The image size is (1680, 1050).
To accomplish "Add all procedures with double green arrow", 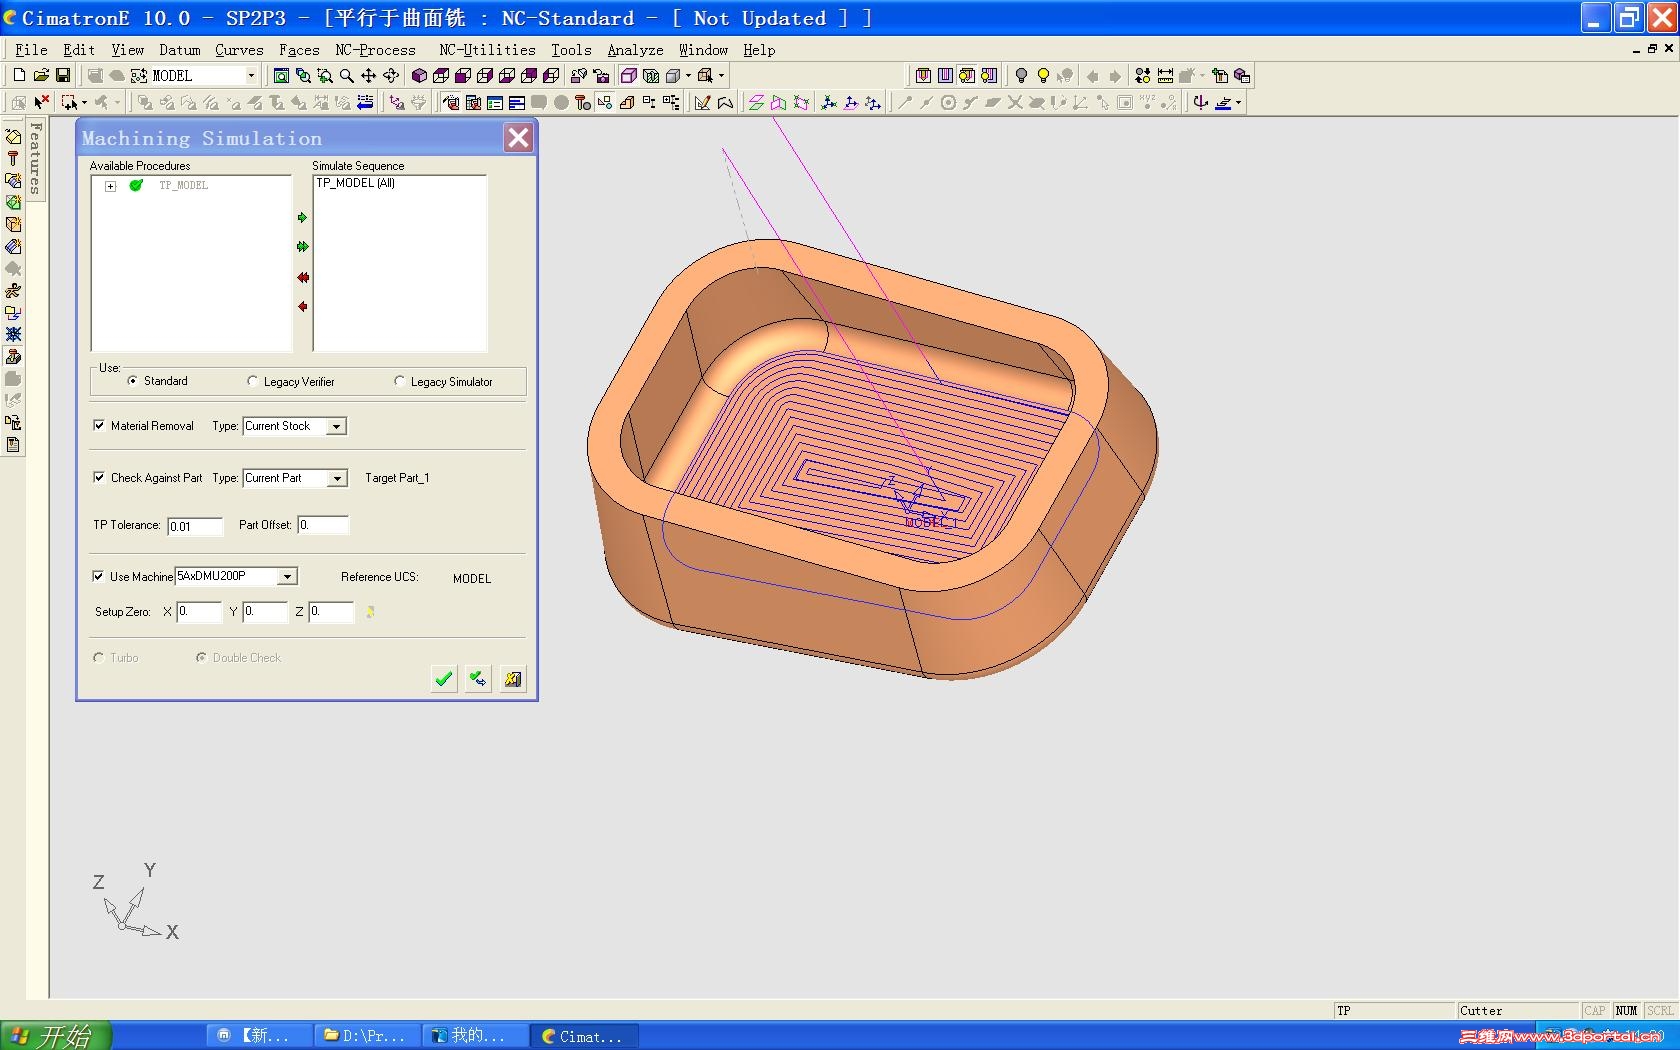I will coord(302,247).
